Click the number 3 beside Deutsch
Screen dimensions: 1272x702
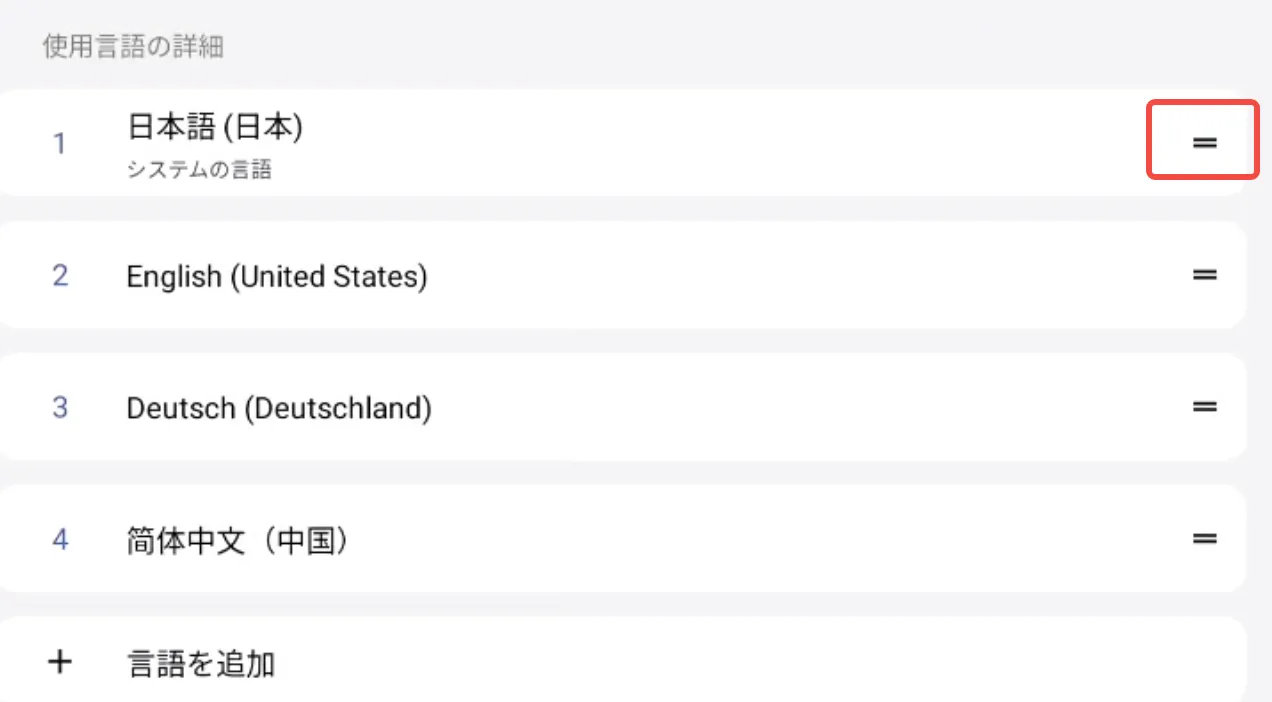pyautogui.click(x=60, y=408)
